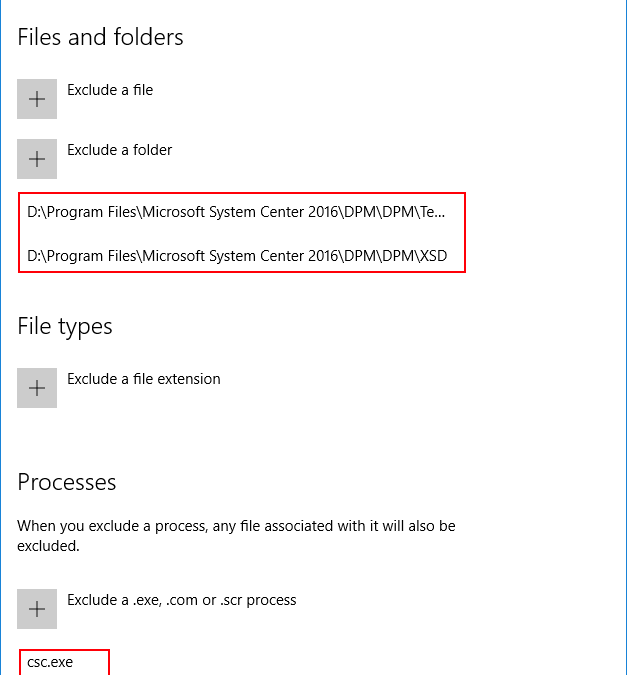Click the ellipsis ending the truncated folder path
Screen dimensions: 627x675
click(x=439, y=213)
